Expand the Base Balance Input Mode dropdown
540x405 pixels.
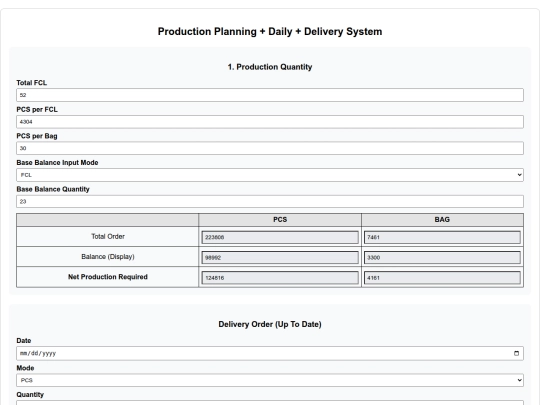pos(270,175)
